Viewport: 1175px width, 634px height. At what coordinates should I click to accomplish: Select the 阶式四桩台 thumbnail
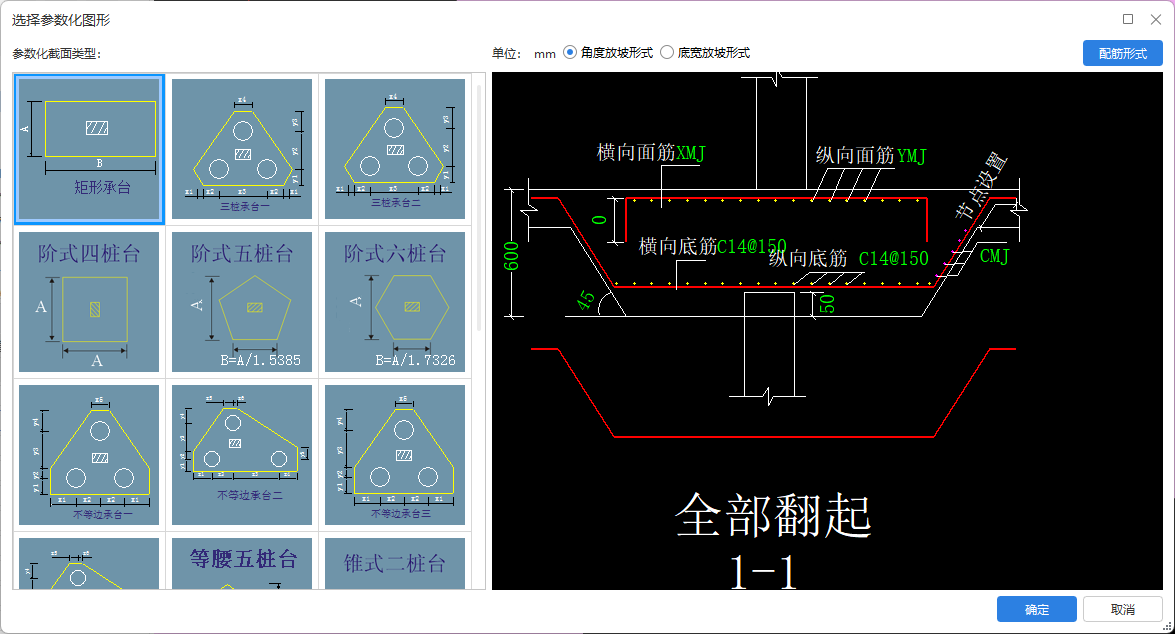(x=89, y=302)
